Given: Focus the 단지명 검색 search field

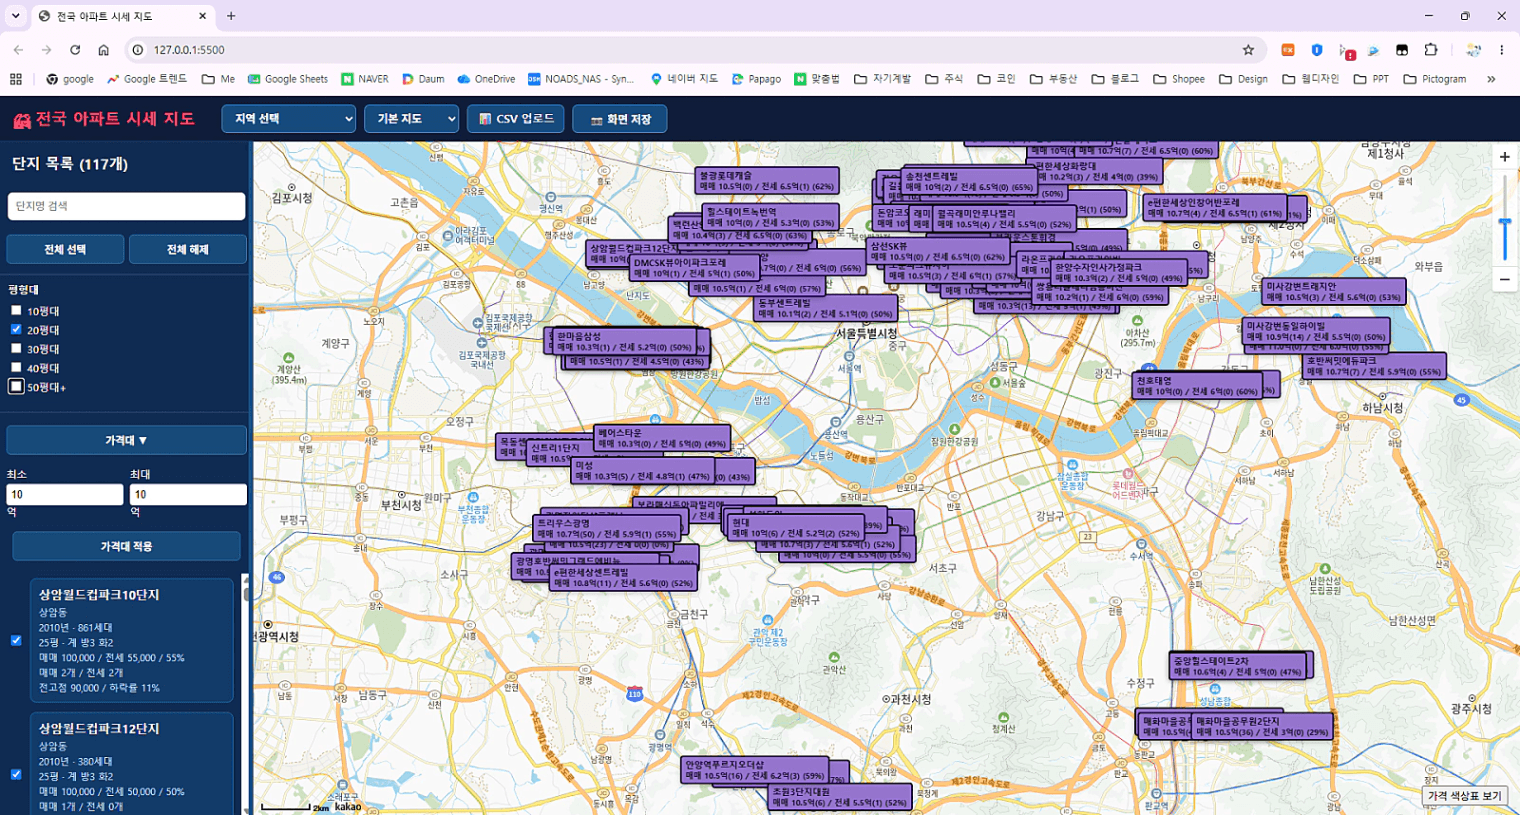Looking at the screenshot, I should 126,206.
